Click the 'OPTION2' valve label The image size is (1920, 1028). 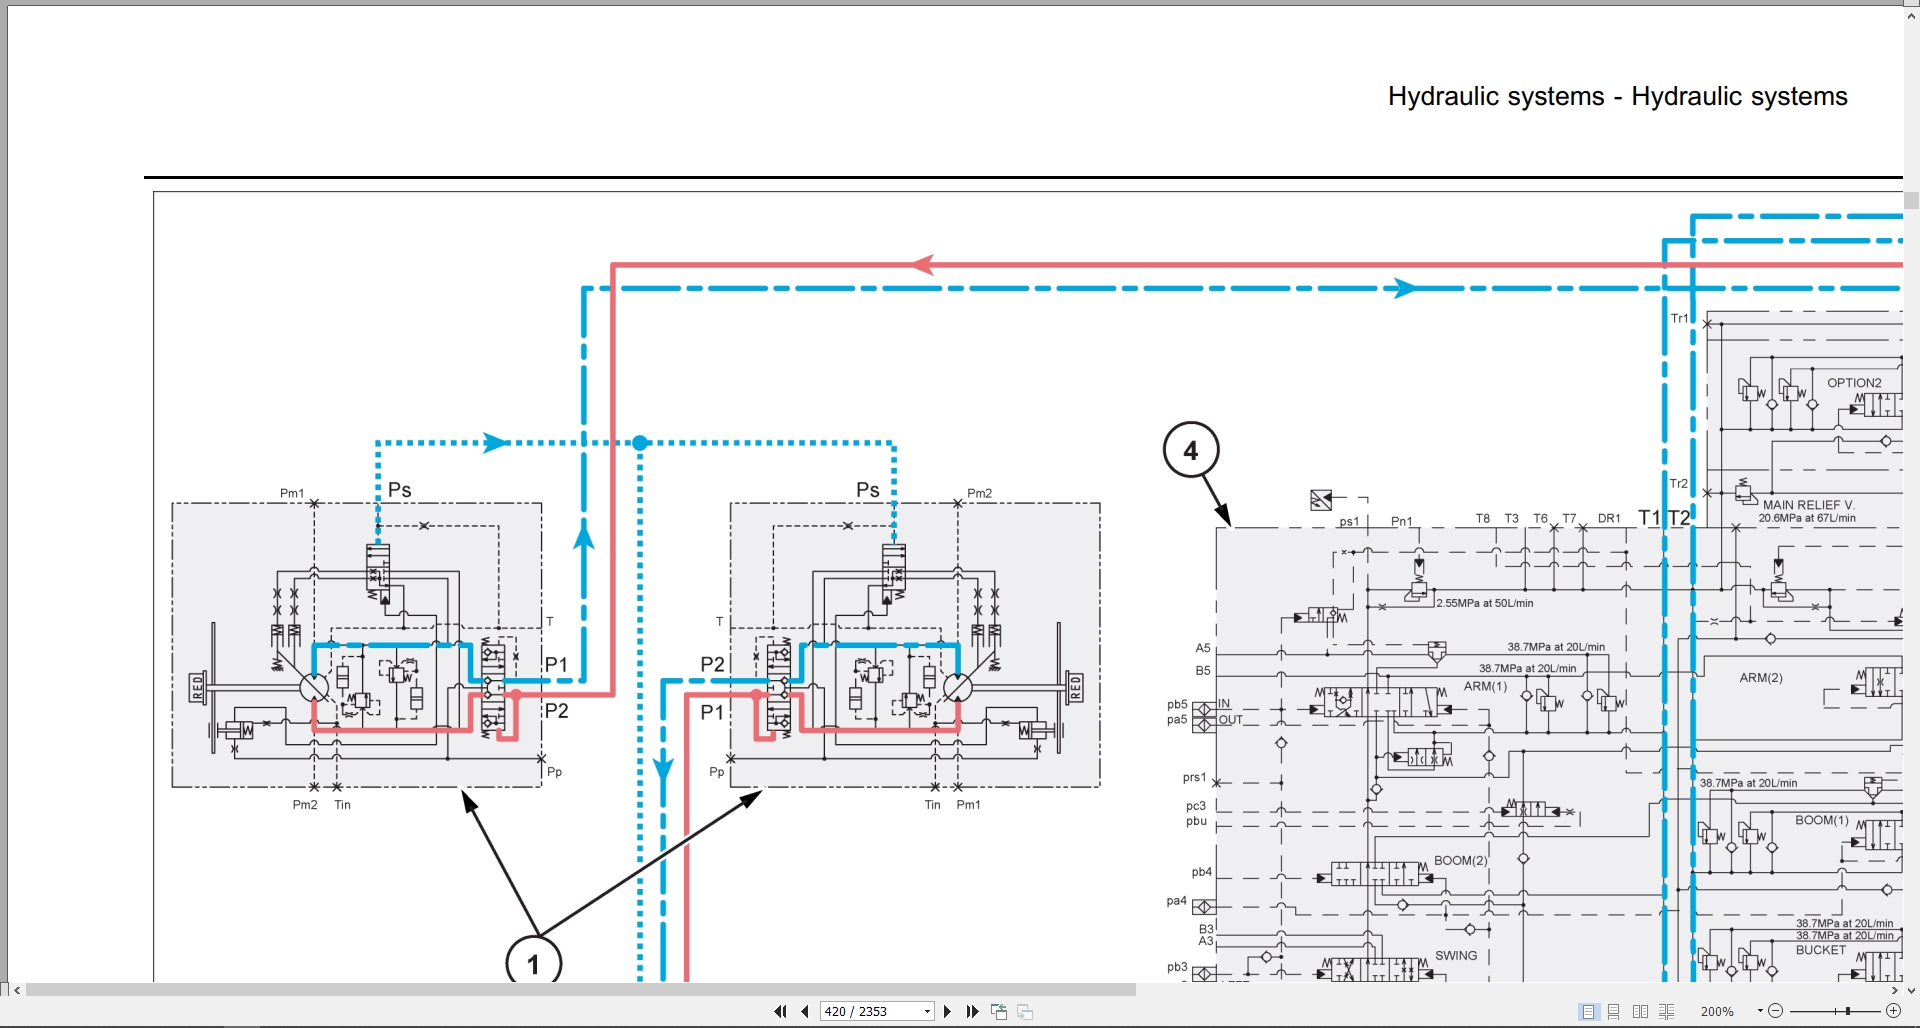click(x=1854, y=383)
